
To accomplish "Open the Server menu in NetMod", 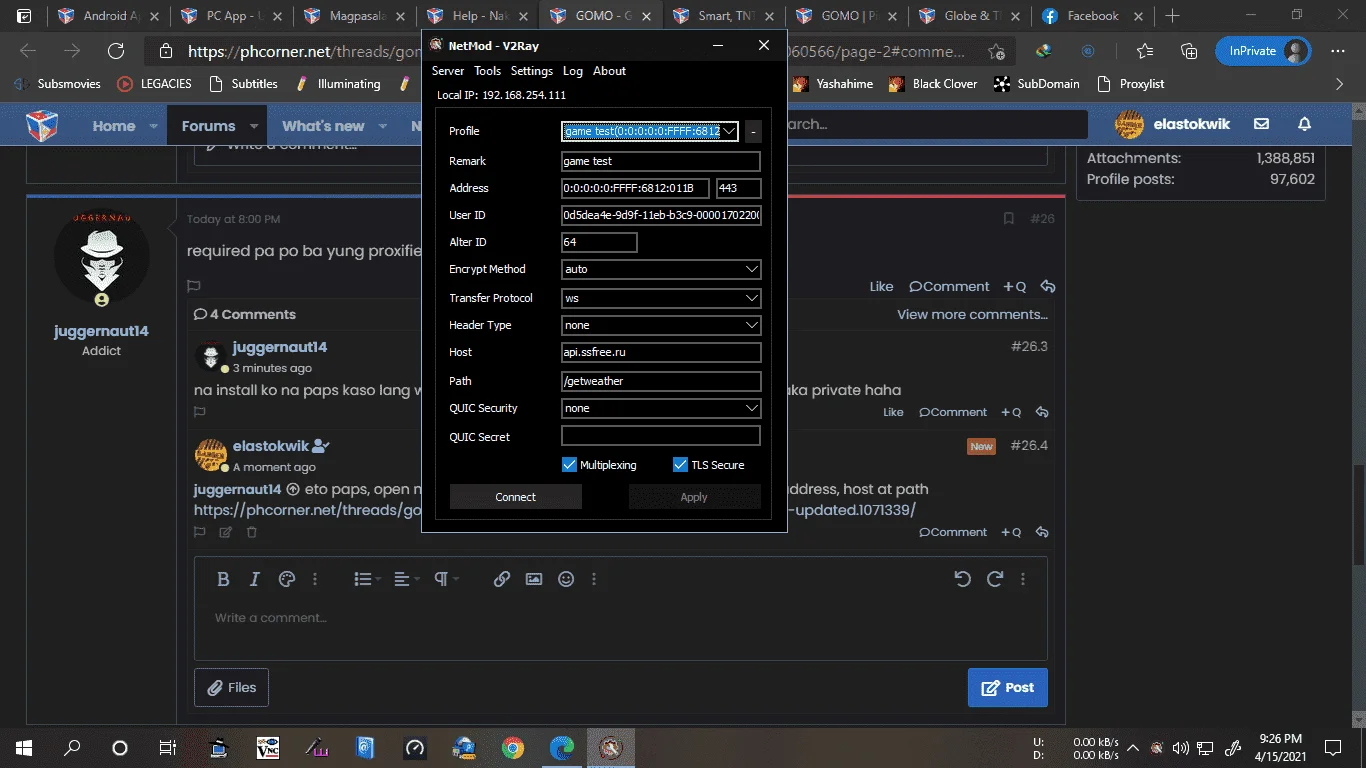I will (448, 71).
